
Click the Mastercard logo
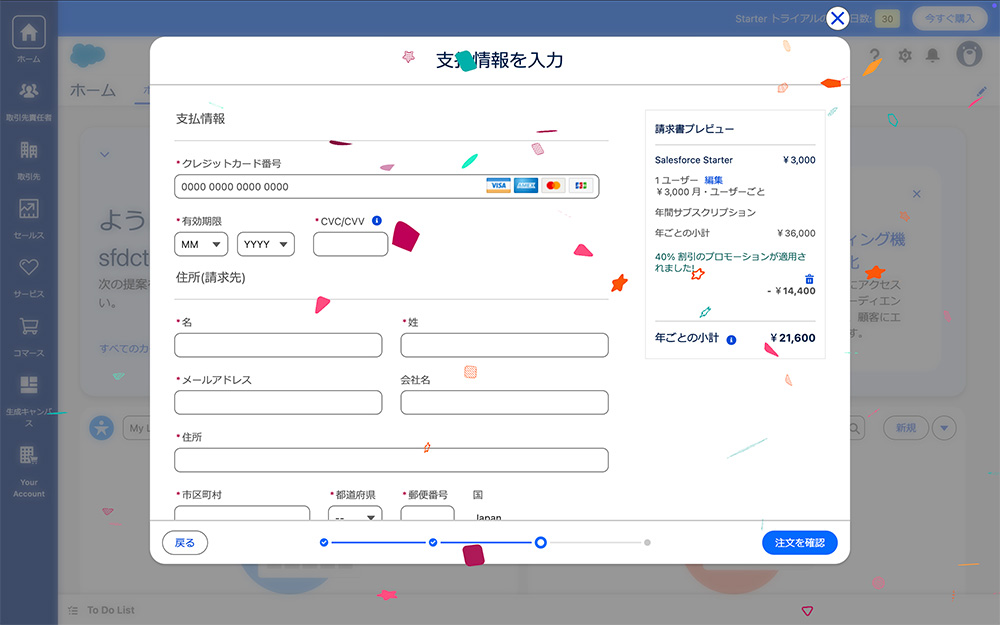(554, 186)
